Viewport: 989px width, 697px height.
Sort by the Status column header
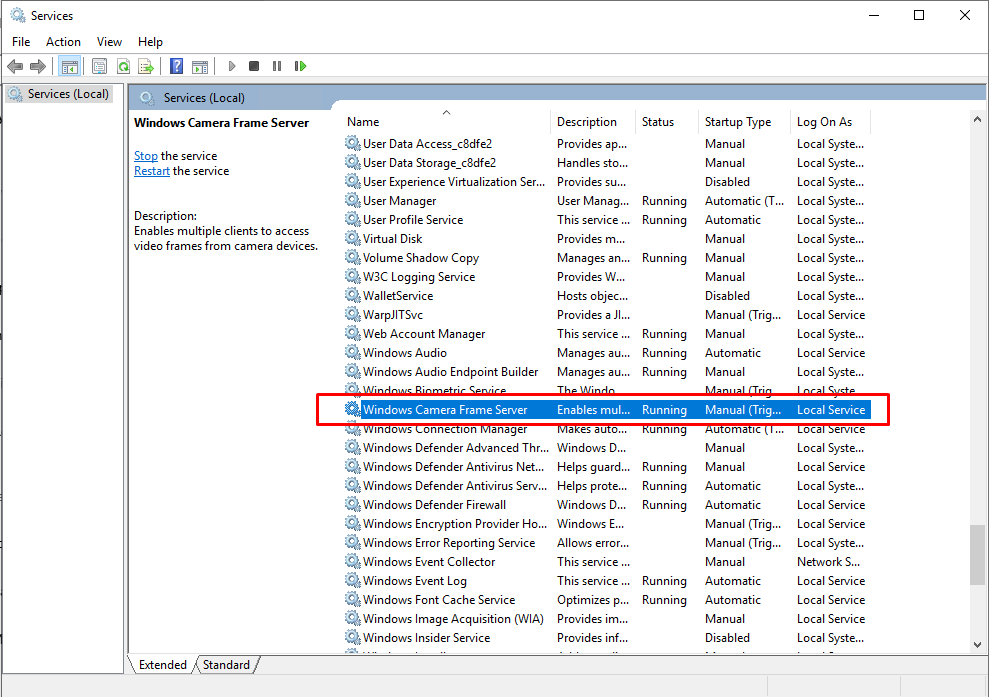pos(667,122)
